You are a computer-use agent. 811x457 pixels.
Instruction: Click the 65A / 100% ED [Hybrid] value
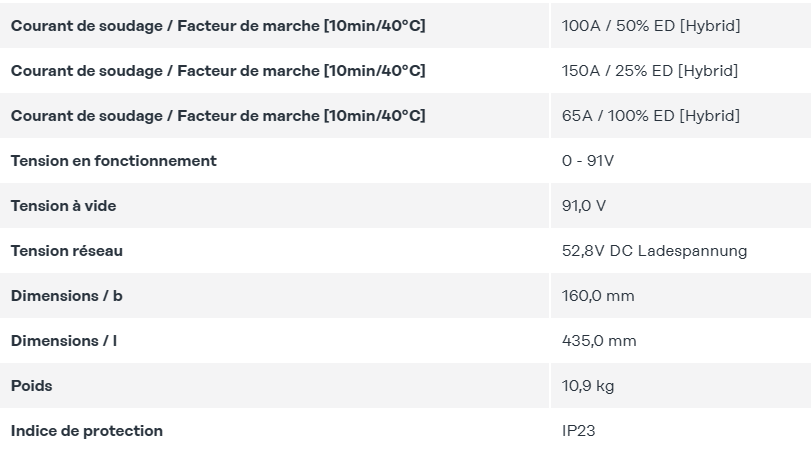click(651, 116)
